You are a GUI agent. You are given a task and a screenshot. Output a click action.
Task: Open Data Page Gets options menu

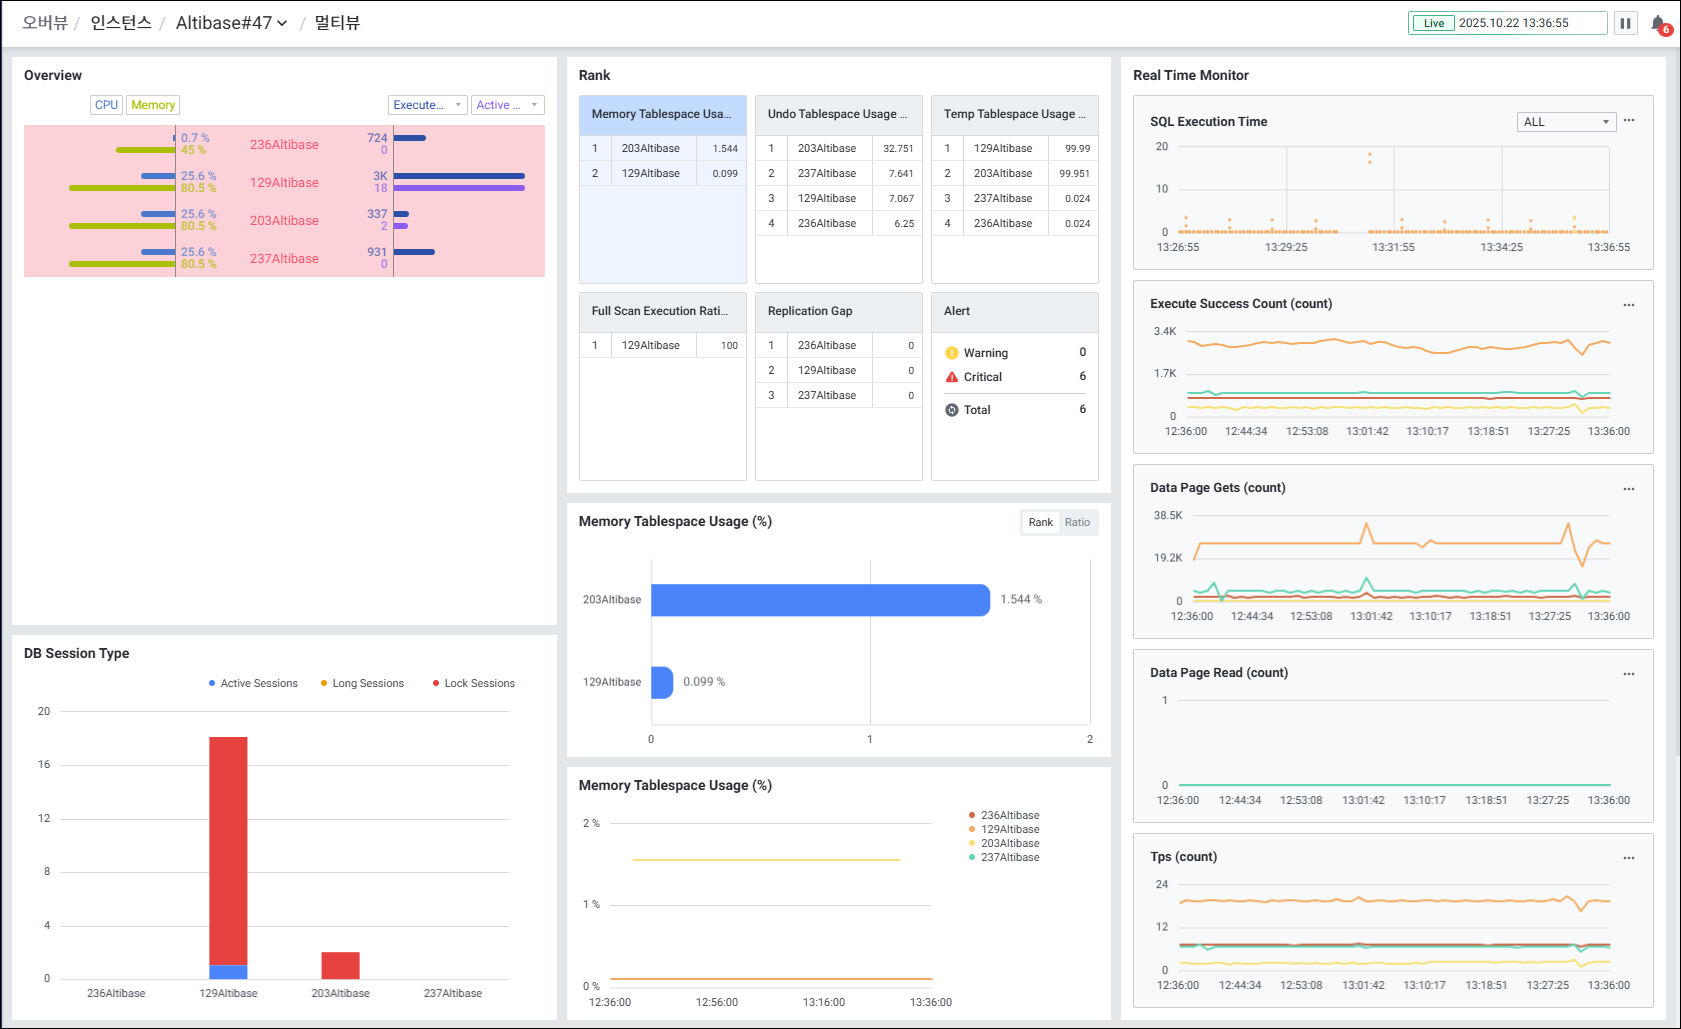point(1628,489)
